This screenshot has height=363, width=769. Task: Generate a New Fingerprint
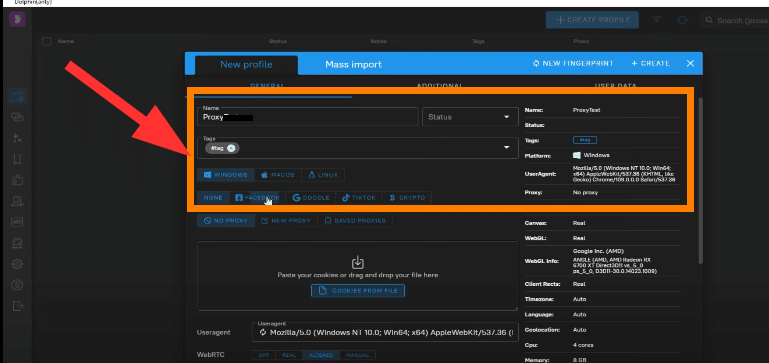(x=573, y=63)
